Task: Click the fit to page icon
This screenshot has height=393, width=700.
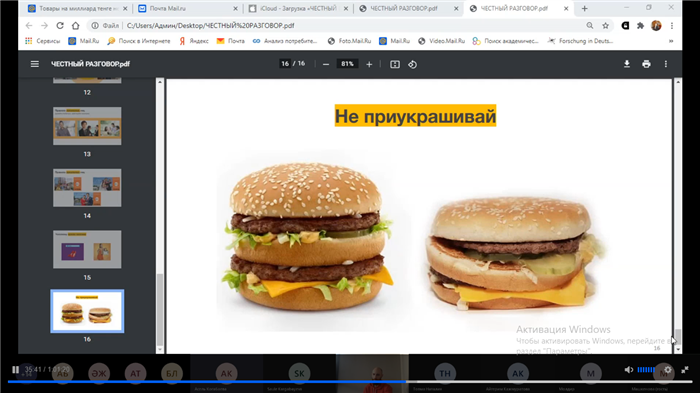Action: tap(395, 64)
